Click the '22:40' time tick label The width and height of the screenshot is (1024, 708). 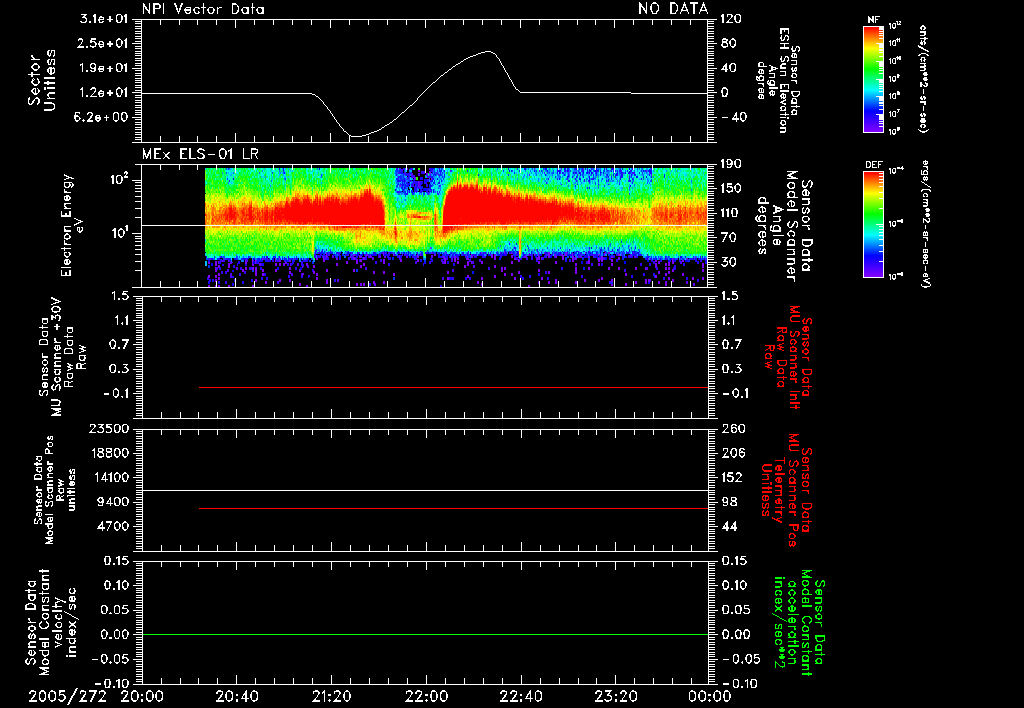click(520, 696)
